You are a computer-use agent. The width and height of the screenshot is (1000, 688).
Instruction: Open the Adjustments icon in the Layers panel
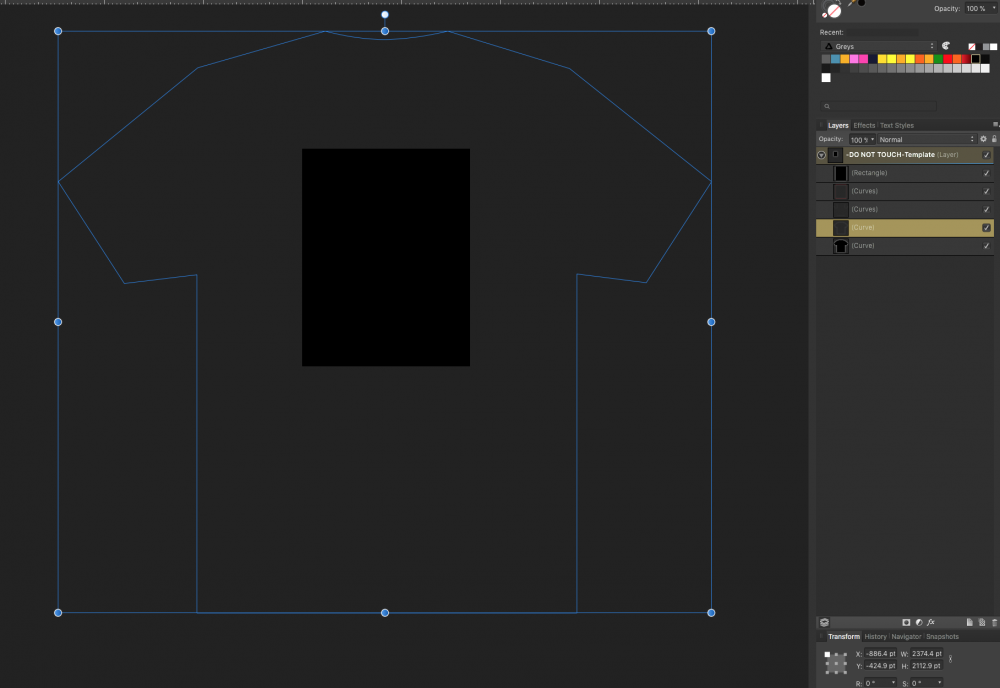pyautogui.click(x=919, y=622)
